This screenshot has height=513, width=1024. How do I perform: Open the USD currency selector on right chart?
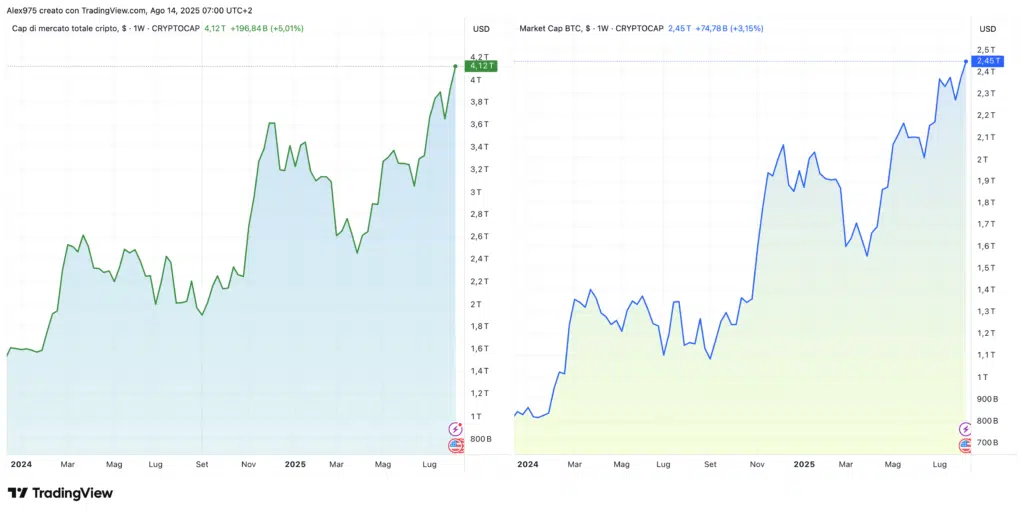coord(987,28)
